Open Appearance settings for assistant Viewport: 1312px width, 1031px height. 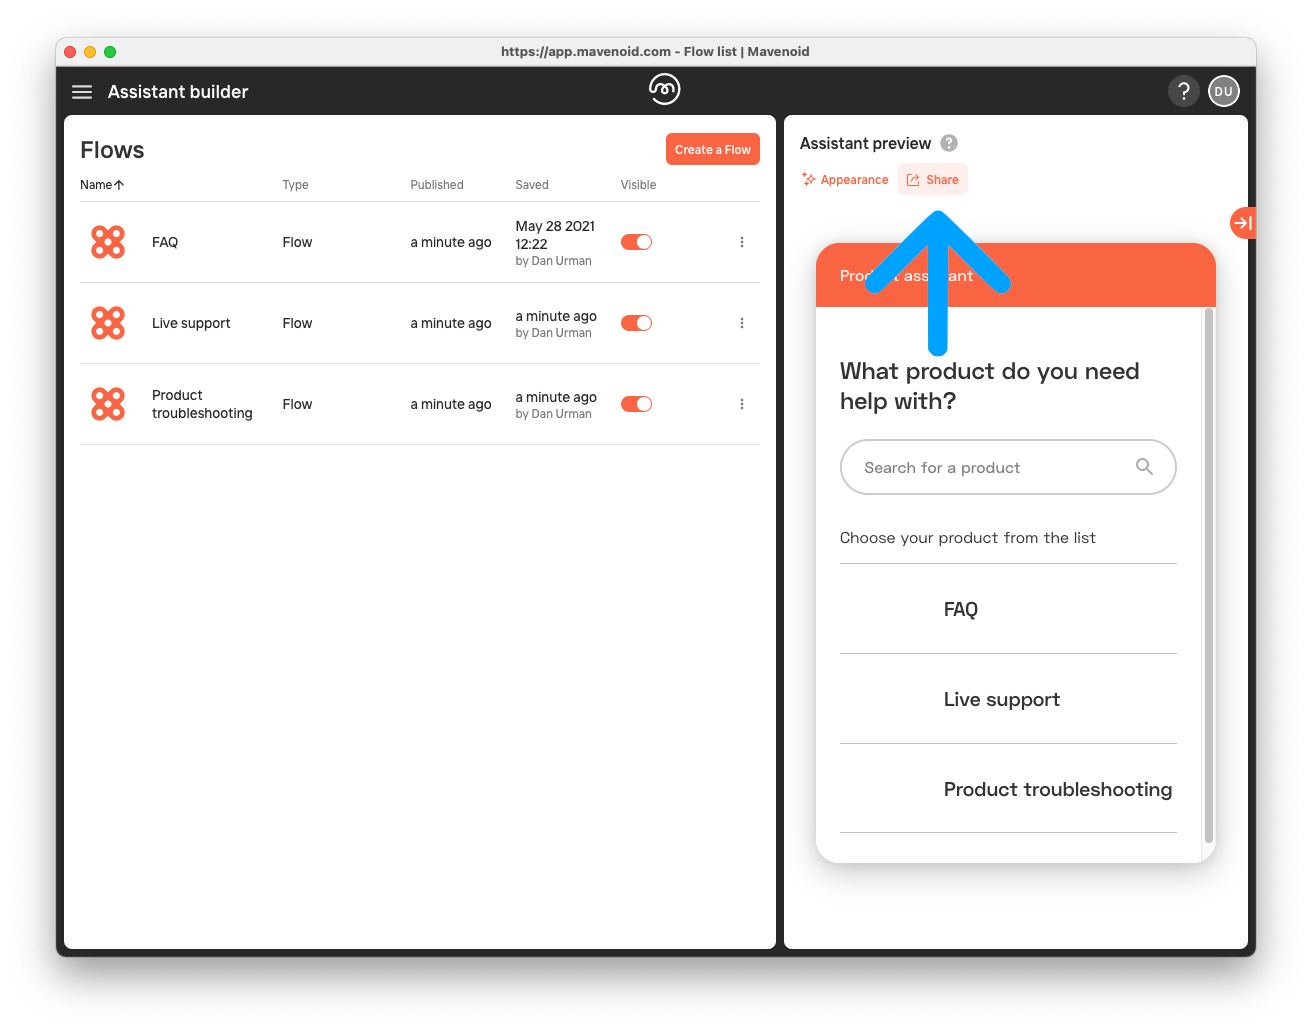tap(845, 180)
